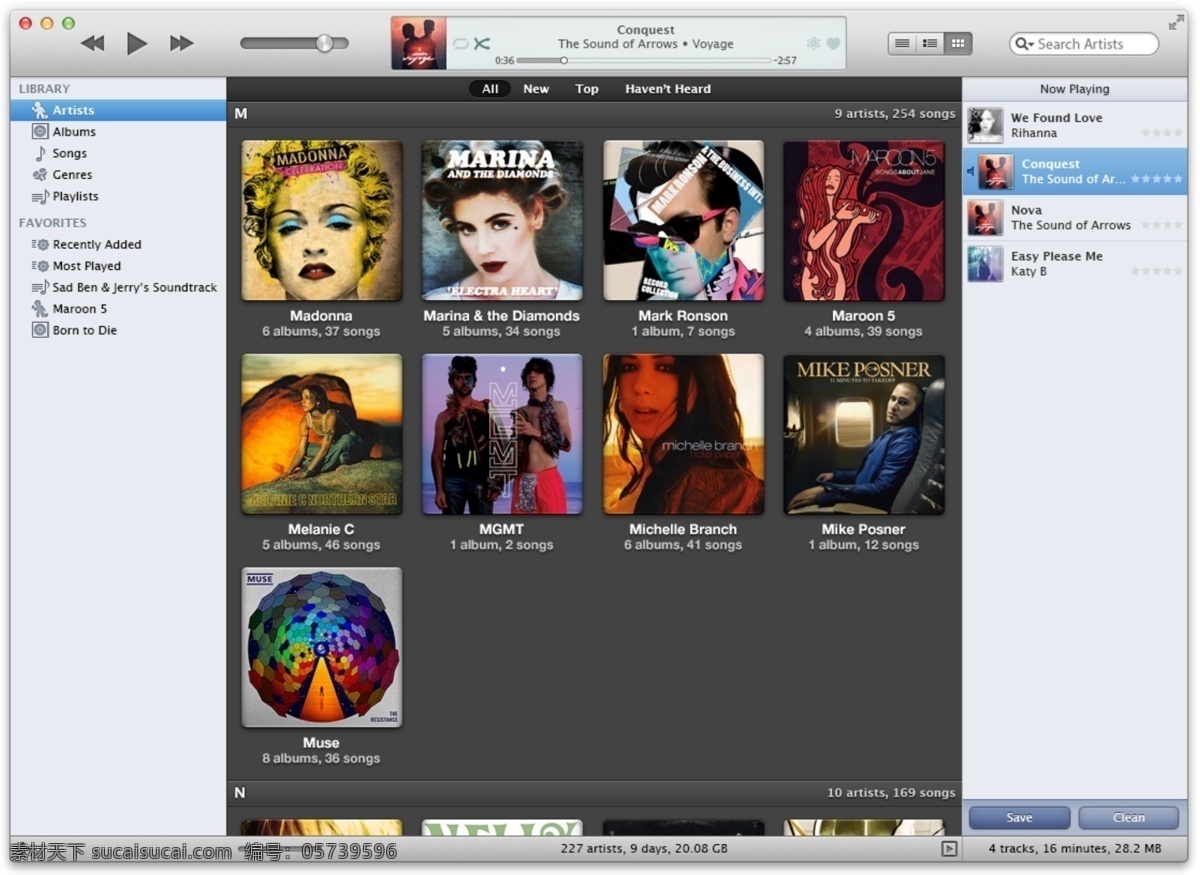The height and width of the screenshot is (875, 1200).
Task: Open the Madonna artist cover
Action: pyautogui.click(x=322, y=220)
